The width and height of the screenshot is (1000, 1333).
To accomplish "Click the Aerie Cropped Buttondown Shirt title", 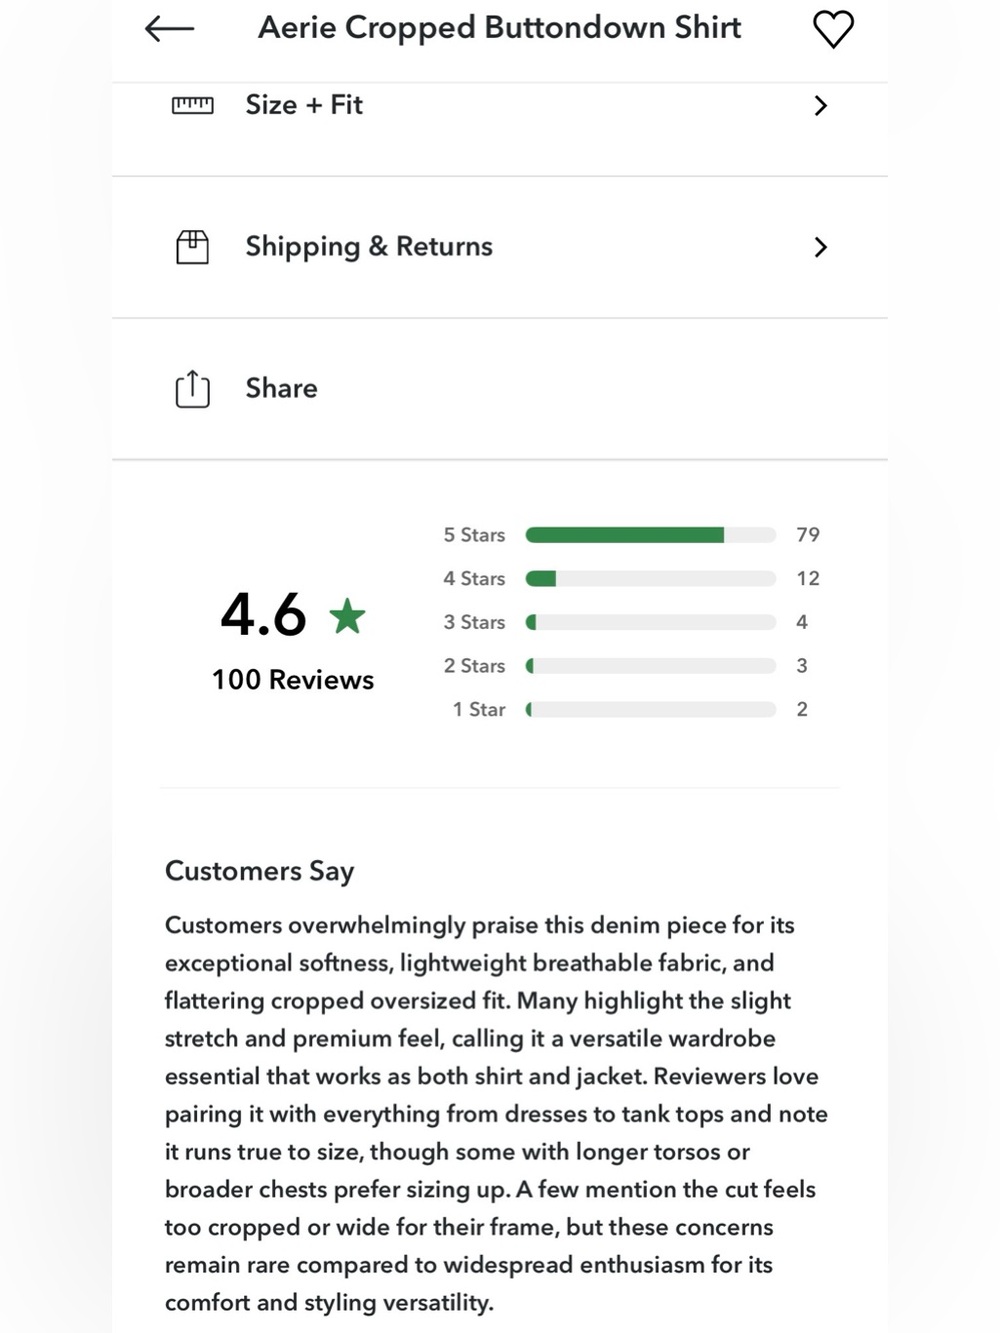I will click(x=500, y=28).
